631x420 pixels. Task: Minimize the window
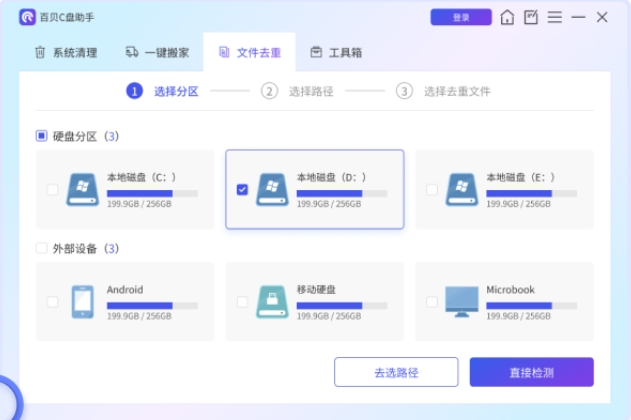click(578, 17)
